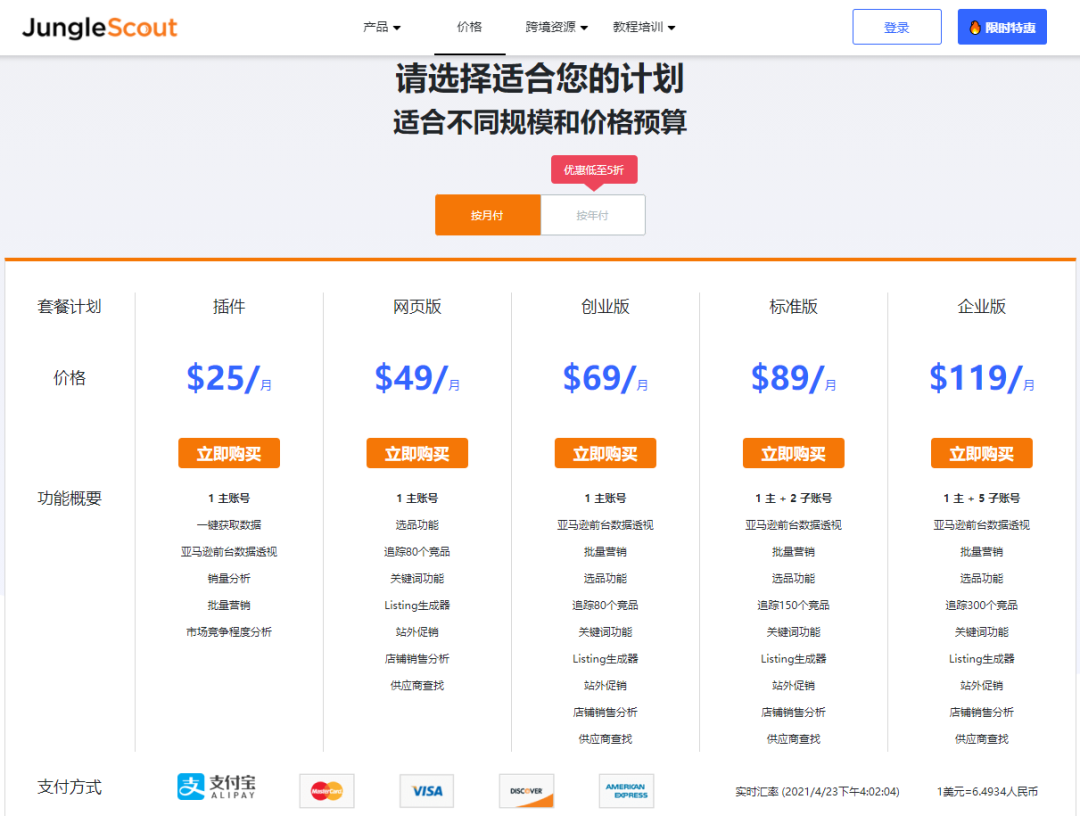The image size is (1080, 816).
Task: Click the VISA payment icon
Action: pyautogui.click(x=426, y=790)
